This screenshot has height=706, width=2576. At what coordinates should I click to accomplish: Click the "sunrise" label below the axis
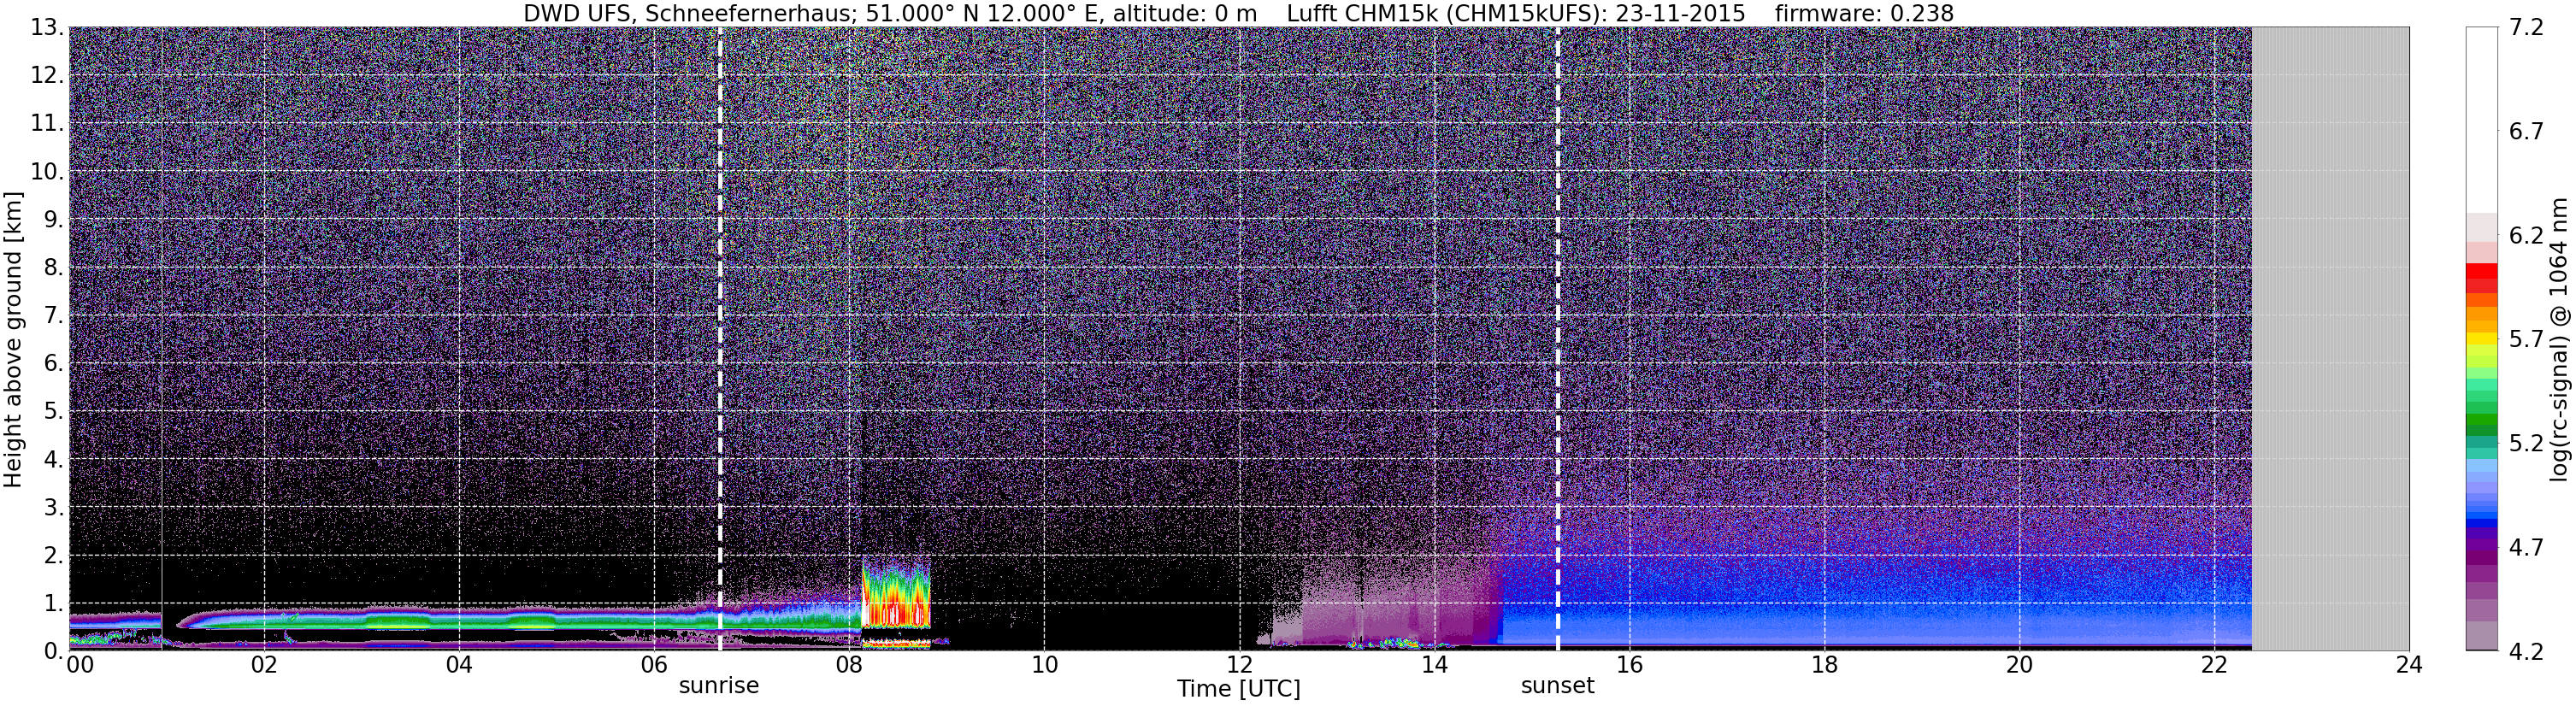coord(719,685)
